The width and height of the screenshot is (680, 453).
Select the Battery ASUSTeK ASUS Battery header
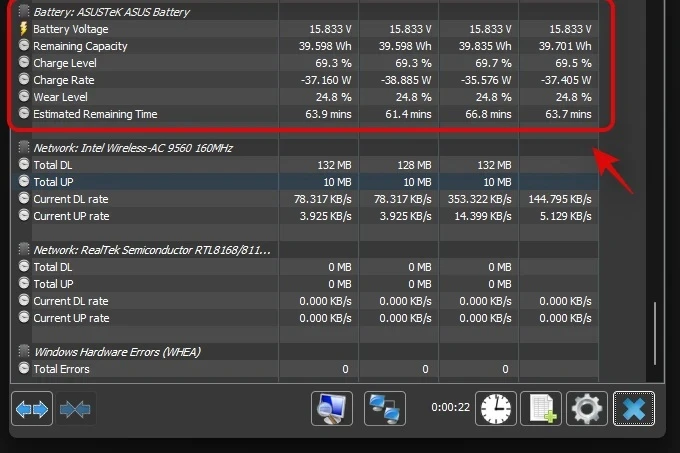(x=111, y=12)
